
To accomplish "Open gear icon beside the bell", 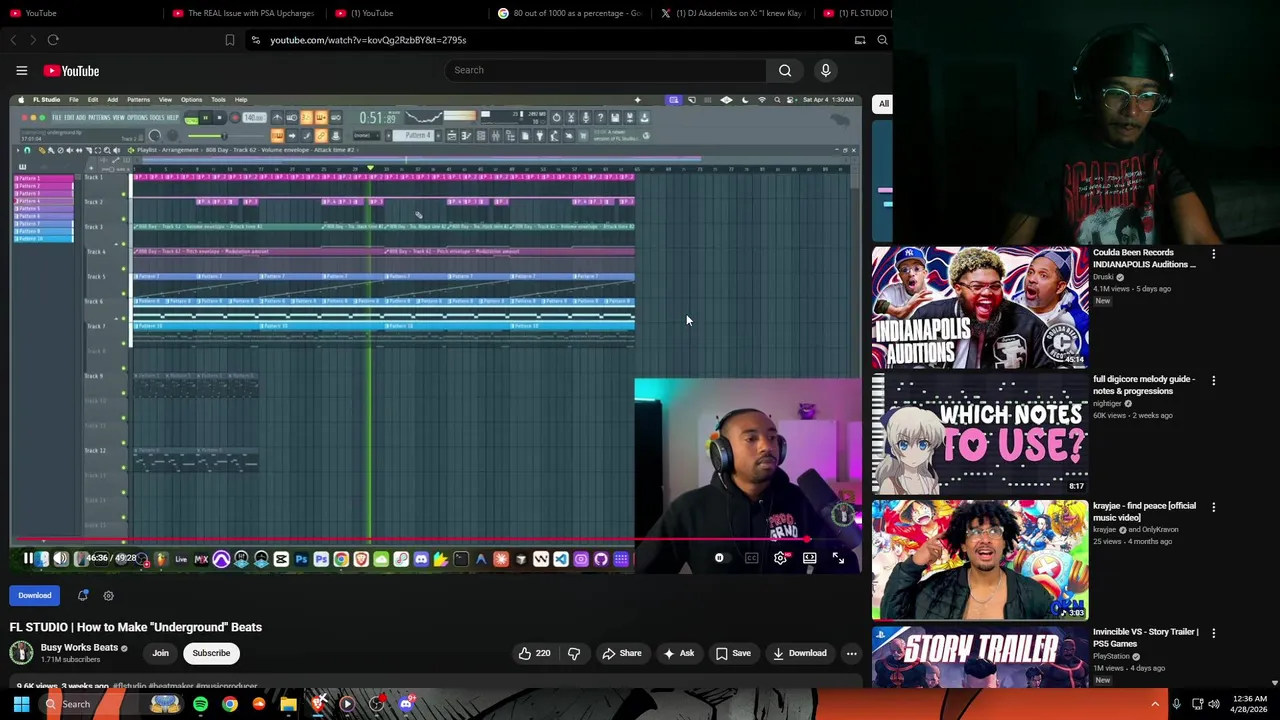I will click(x=108, y=595).
